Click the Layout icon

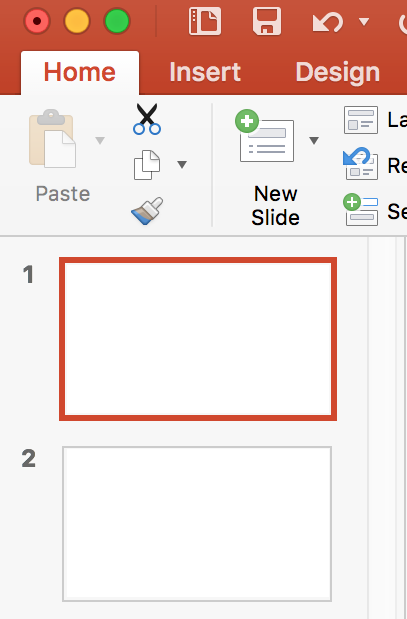coord(361,120)
